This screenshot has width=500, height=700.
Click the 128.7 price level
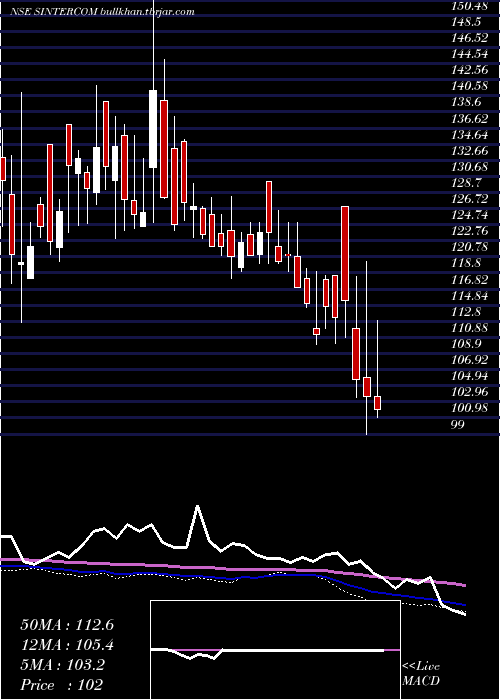(466, 183)
